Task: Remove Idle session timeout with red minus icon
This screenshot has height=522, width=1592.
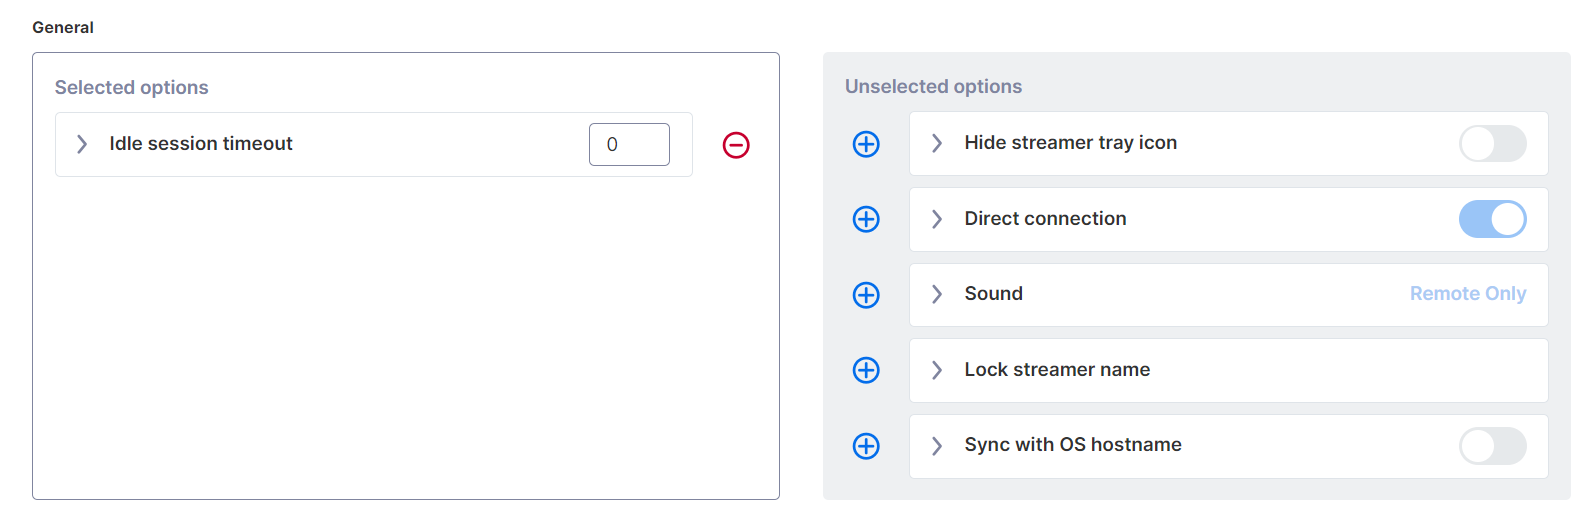Action: 736,145
